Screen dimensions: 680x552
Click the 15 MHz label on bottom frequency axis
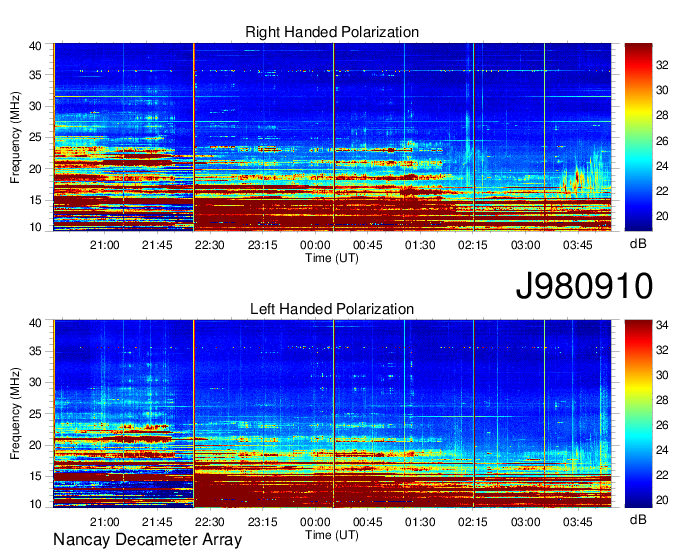(35, 477)
